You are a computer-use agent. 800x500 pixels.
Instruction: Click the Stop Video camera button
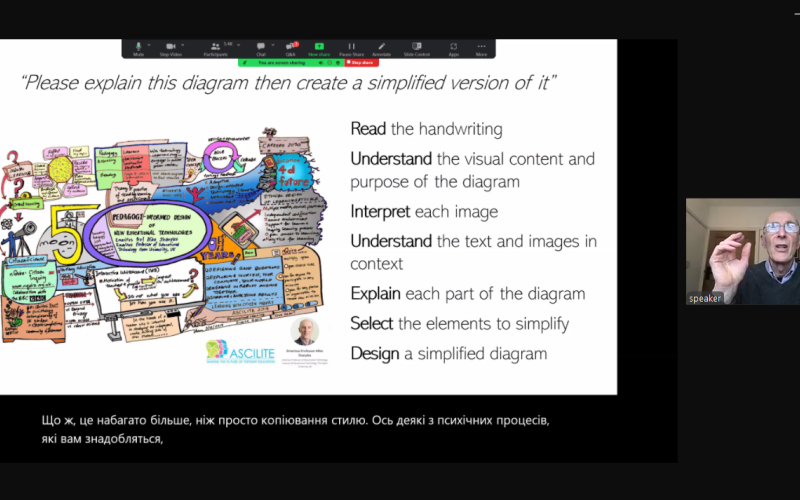[170, 48]
